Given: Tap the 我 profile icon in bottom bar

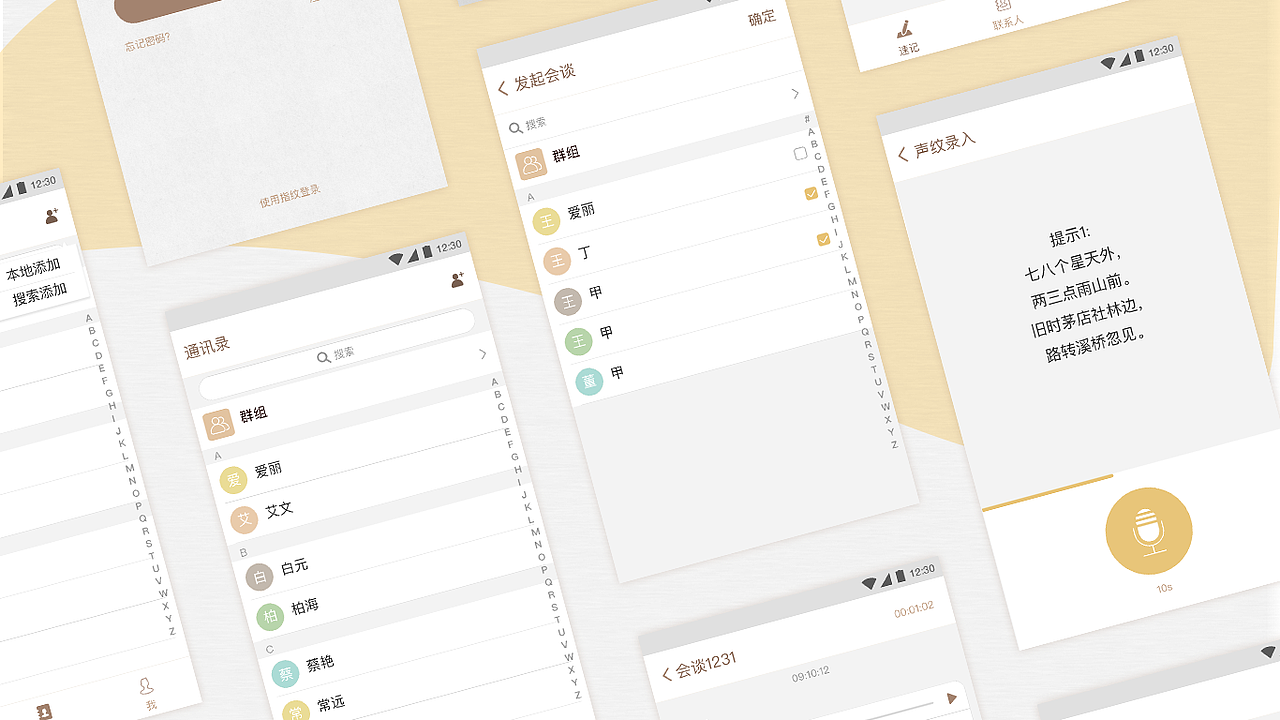Looking at the screenshot, I should (146, 686).
